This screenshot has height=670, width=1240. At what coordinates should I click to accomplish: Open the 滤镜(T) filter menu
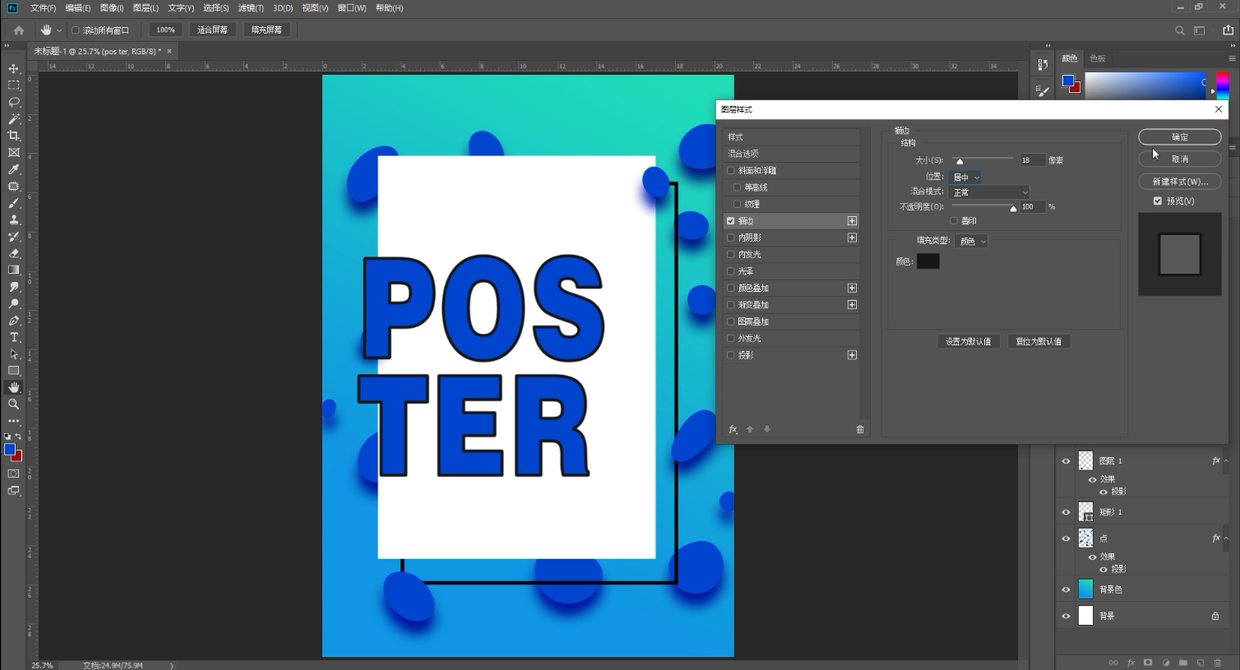(251, 8)
